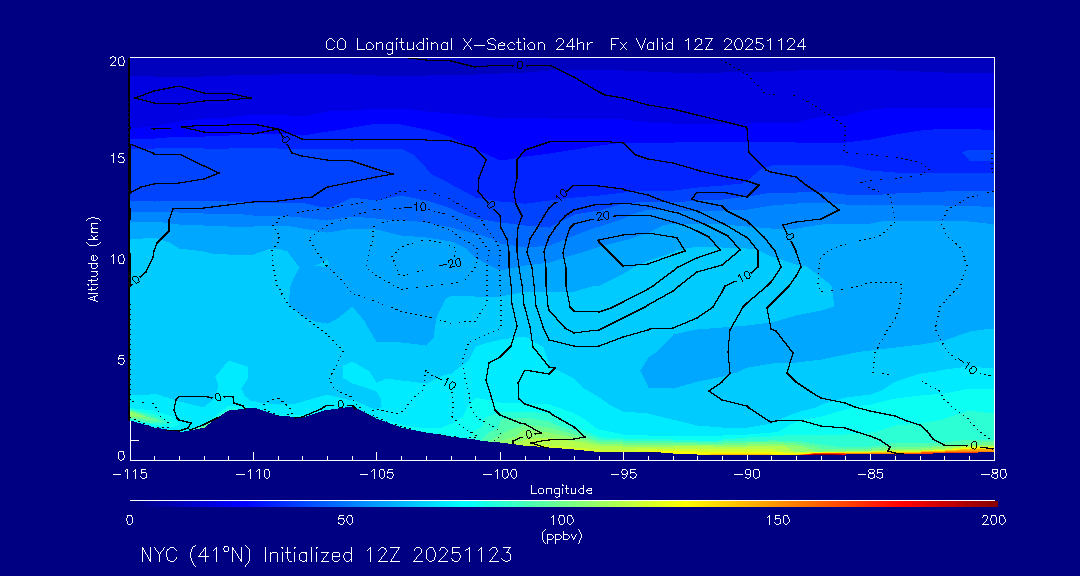Click the 0 label on color scale

(x=129, y=520)
